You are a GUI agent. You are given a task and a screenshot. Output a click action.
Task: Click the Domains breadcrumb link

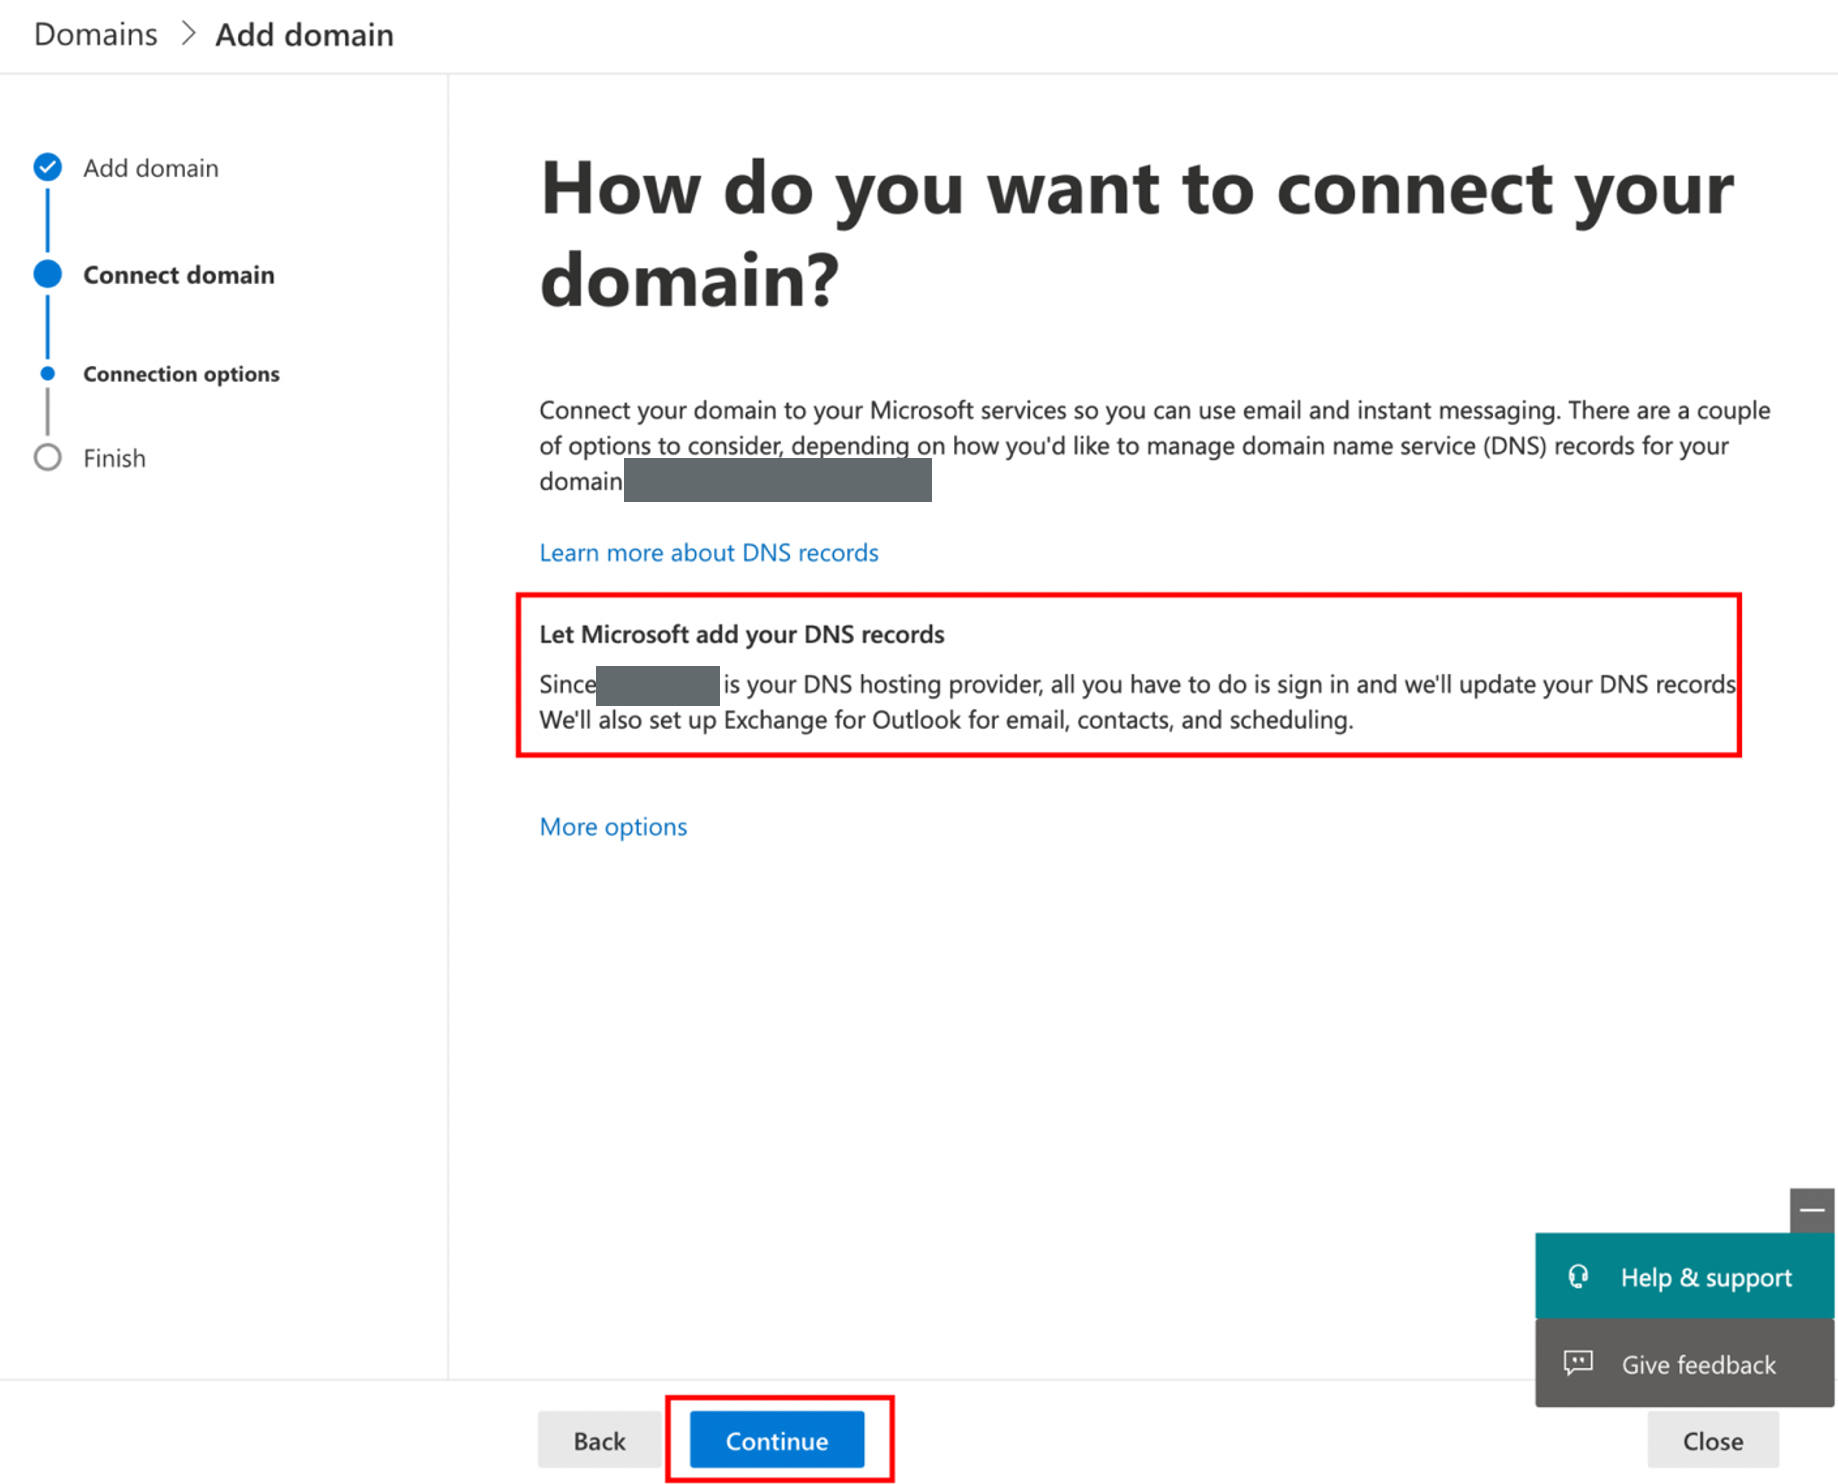(96, 35)
